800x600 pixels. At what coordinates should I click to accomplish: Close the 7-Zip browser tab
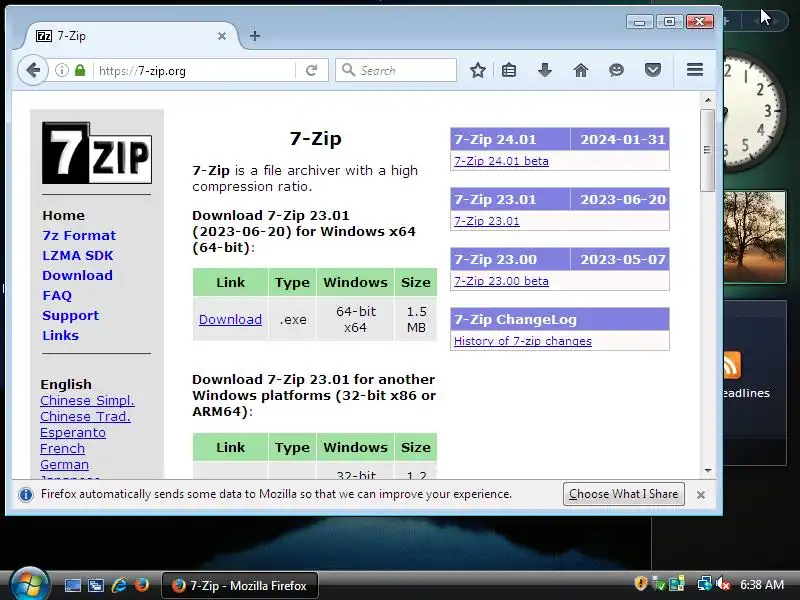pos(221,36)
